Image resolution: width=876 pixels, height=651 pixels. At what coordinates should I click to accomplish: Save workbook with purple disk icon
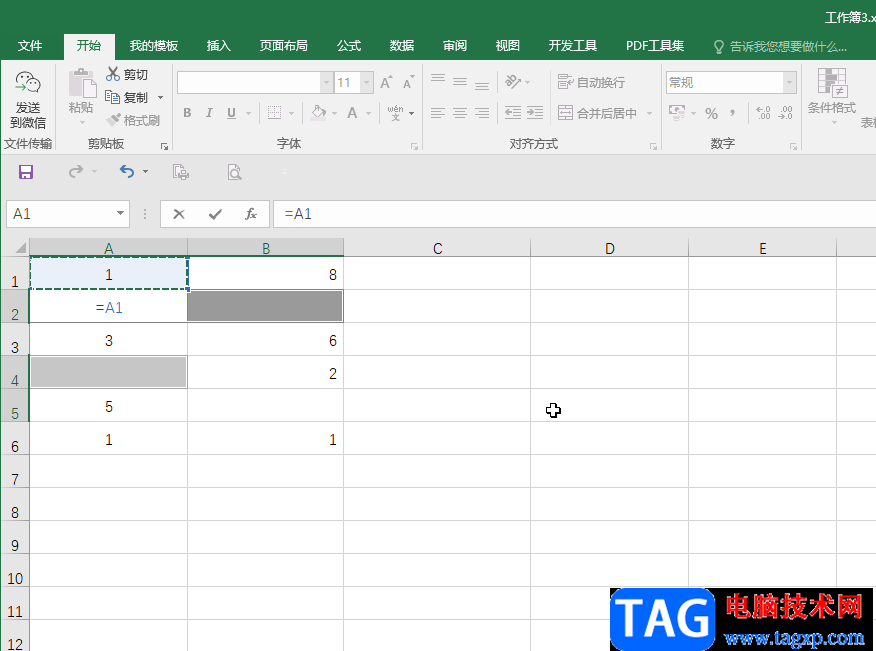[x=26, y=172]
